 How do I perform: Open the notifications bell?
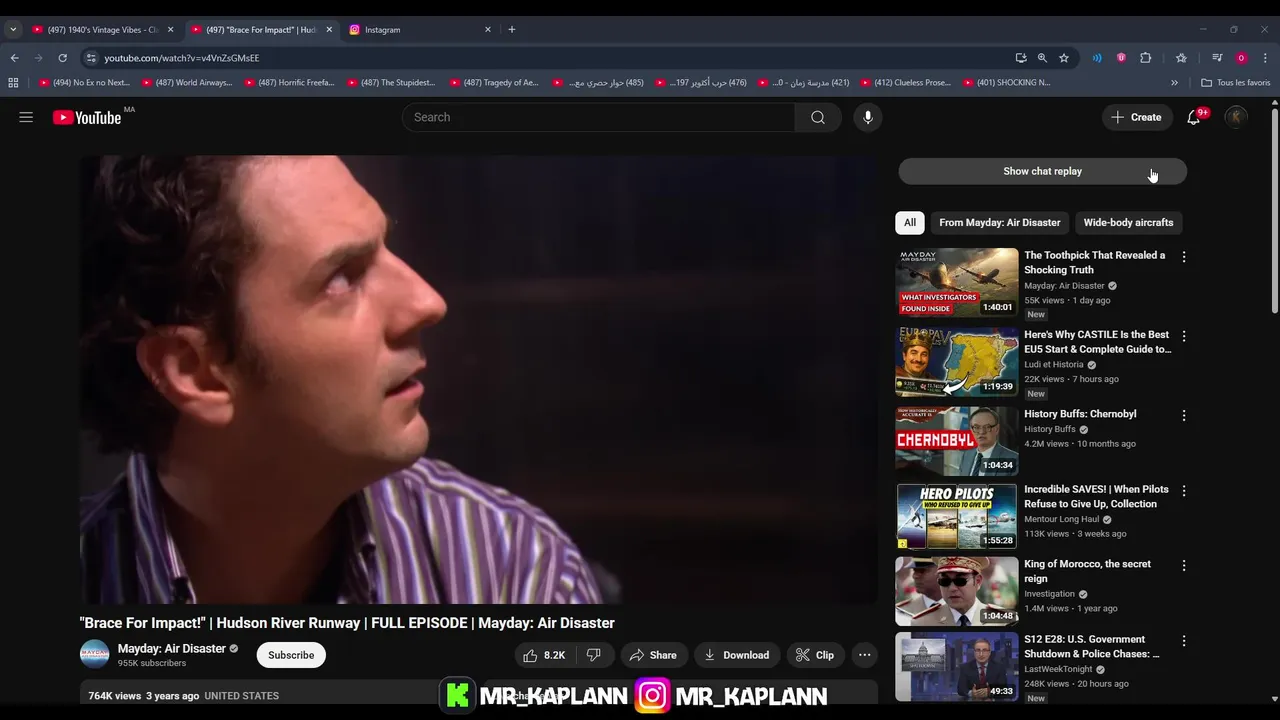click(1193, 117)
